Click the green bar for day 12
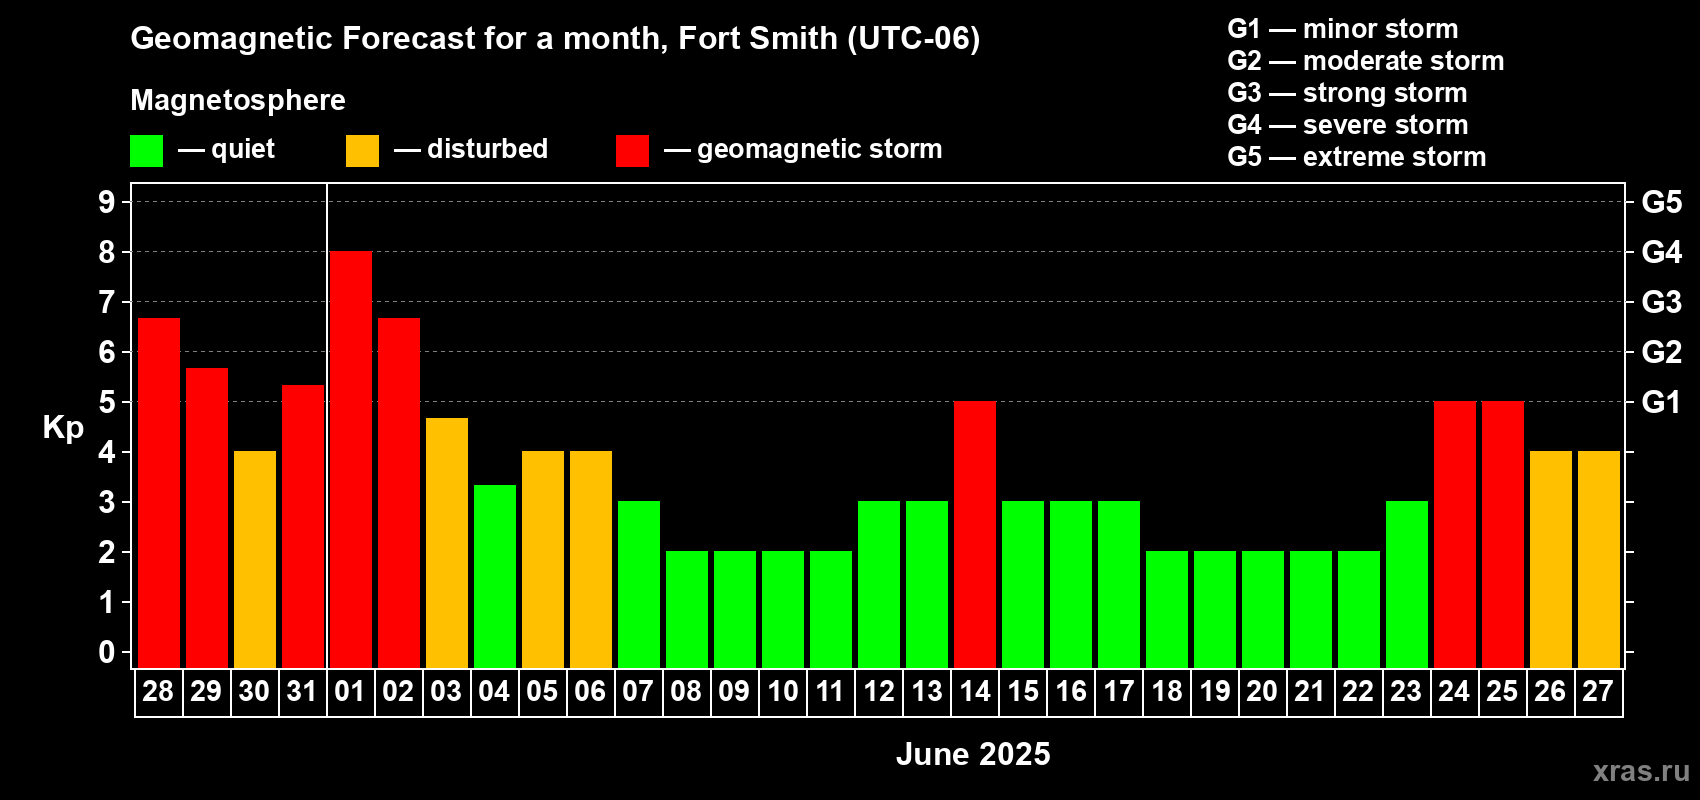The width and height of the screenshot is (1700, 800). click(x=879, y=585)
